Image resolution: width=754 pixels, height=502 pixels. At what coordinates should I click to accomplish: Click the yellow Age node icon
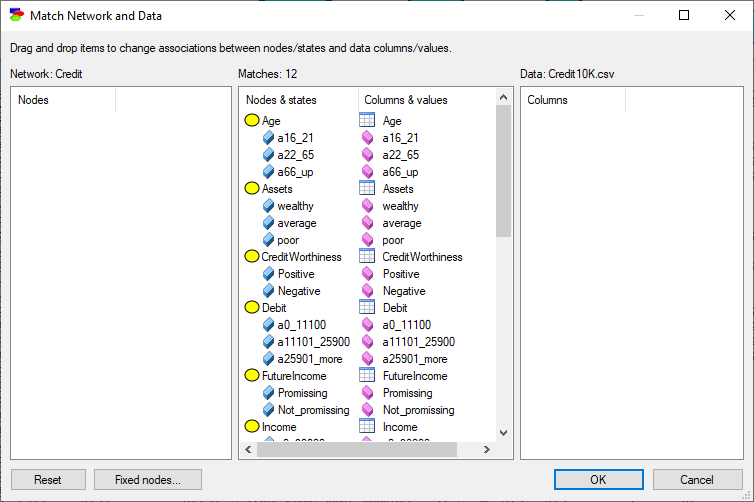pyautogui.click(x=251, y=120)
